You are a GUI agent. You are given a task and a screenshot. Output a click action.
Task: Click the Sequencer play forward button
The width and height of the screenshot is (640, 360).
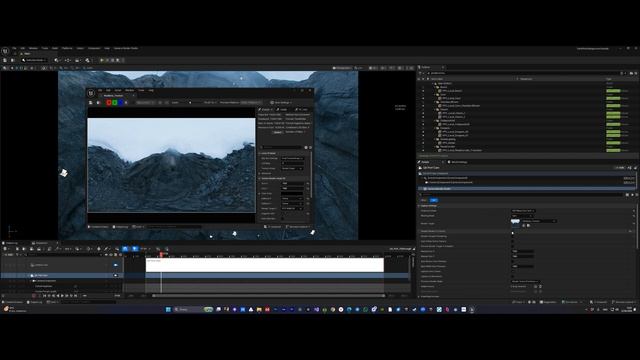pos(62,296)
